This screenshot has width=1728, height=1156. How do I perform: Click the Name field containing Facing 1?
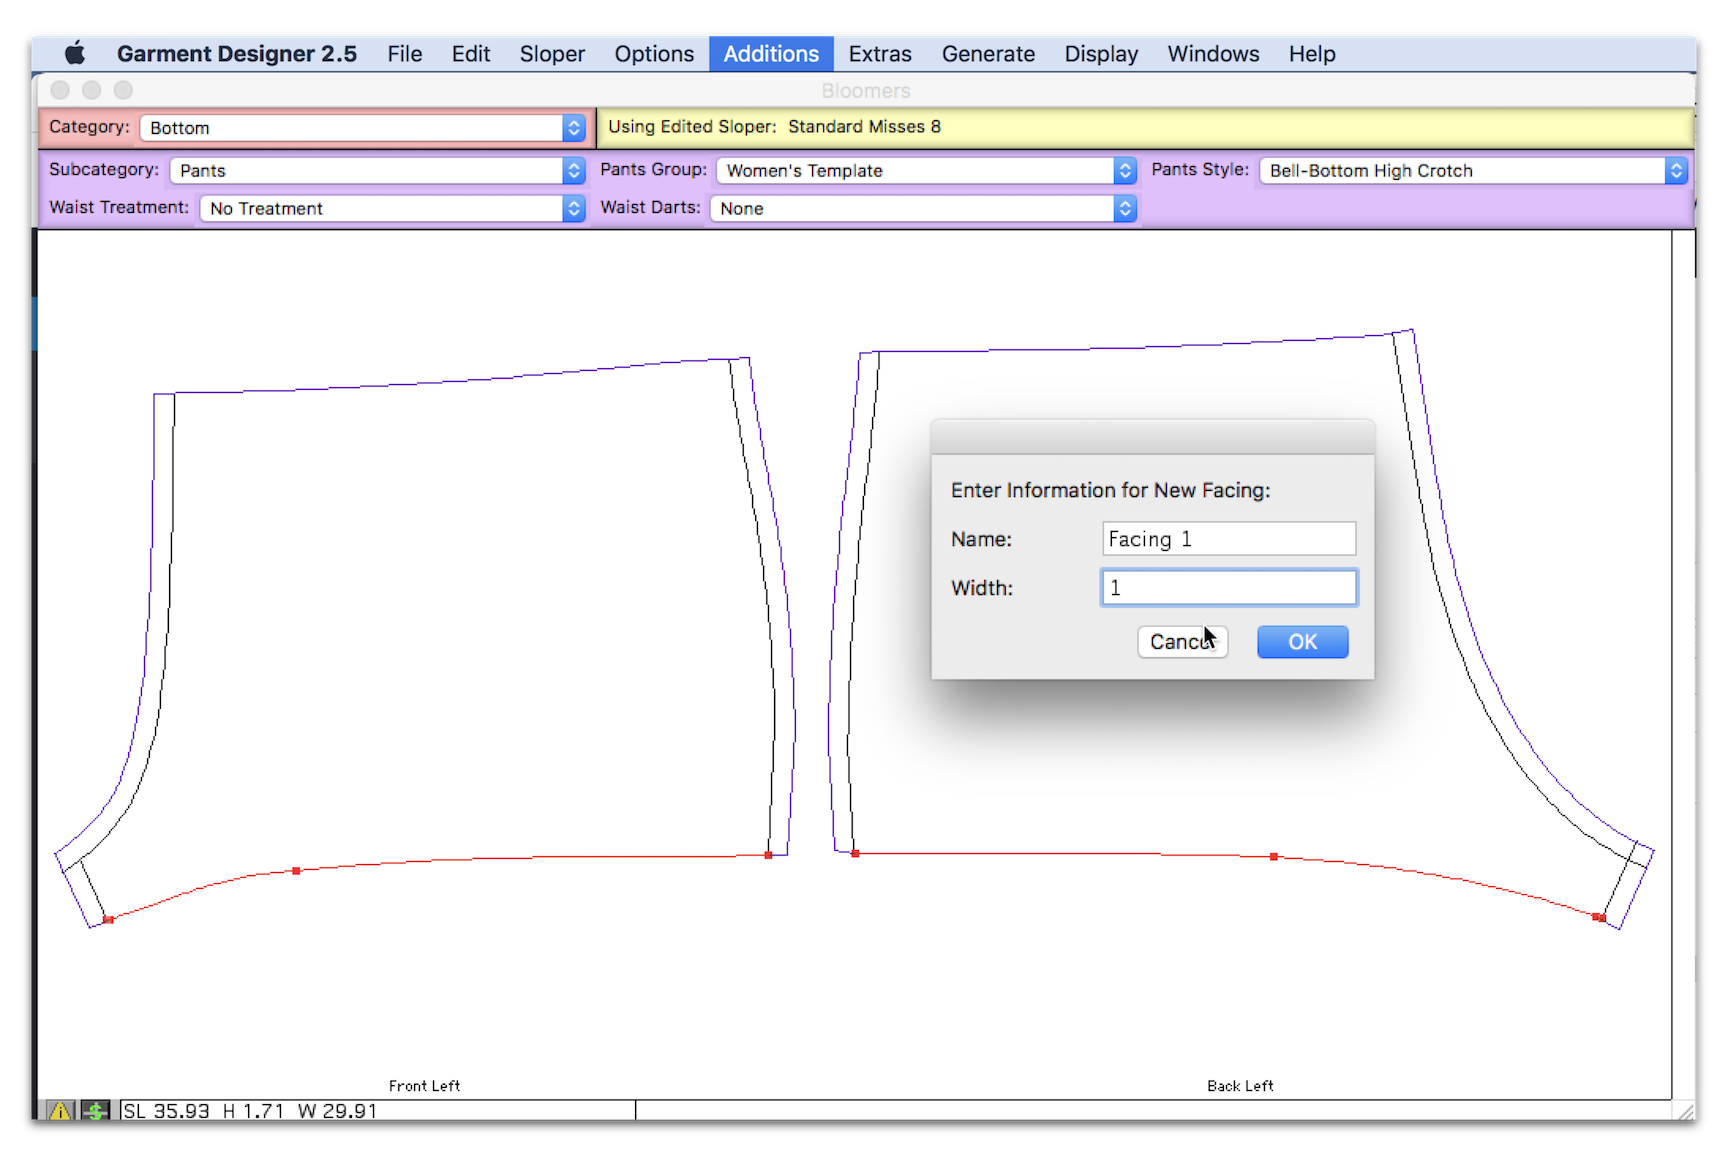1229,539
